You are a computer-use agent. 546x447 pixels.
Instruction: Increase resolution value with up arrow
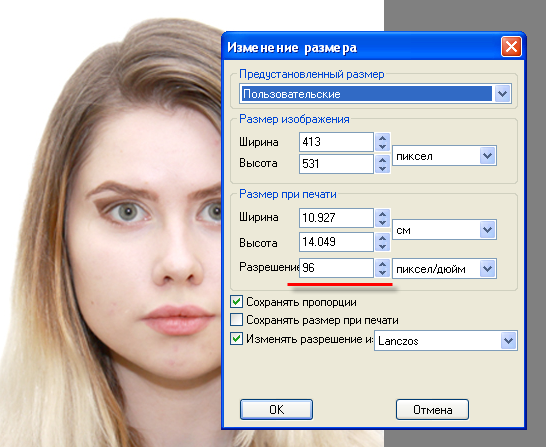[382, 264]
